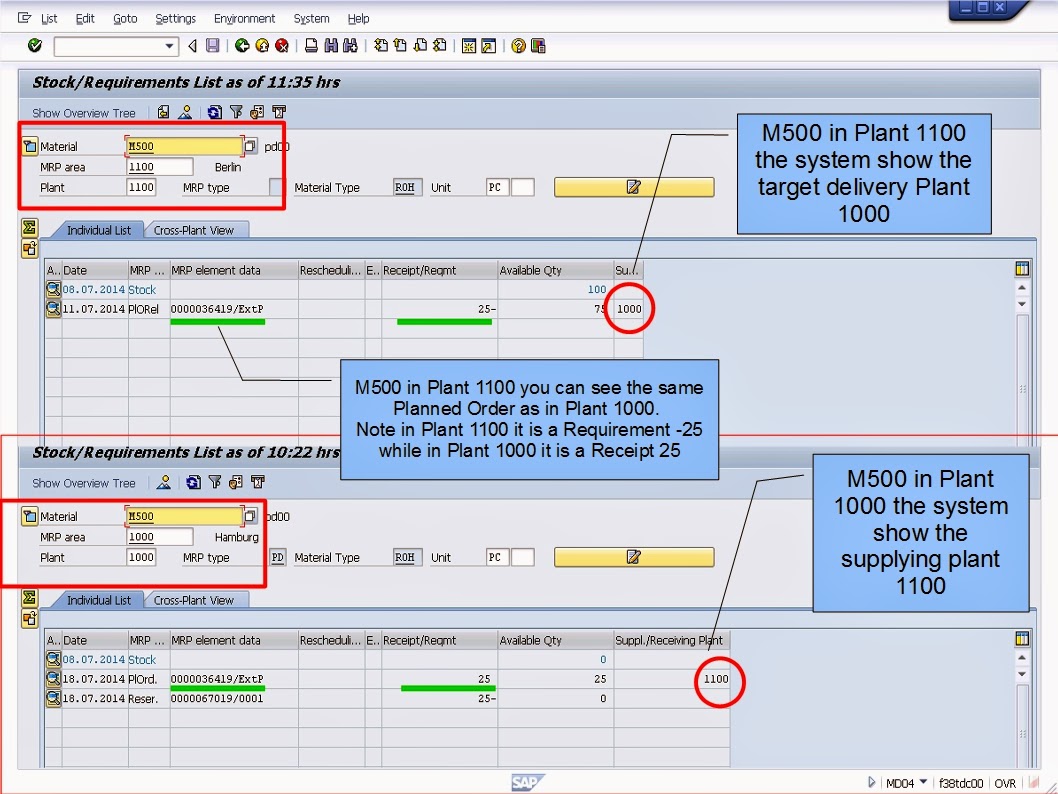Click the Material M500 field for plant 1100
Screen dimensions: 1058x794
pyautogui.click(x=184, y=146)
